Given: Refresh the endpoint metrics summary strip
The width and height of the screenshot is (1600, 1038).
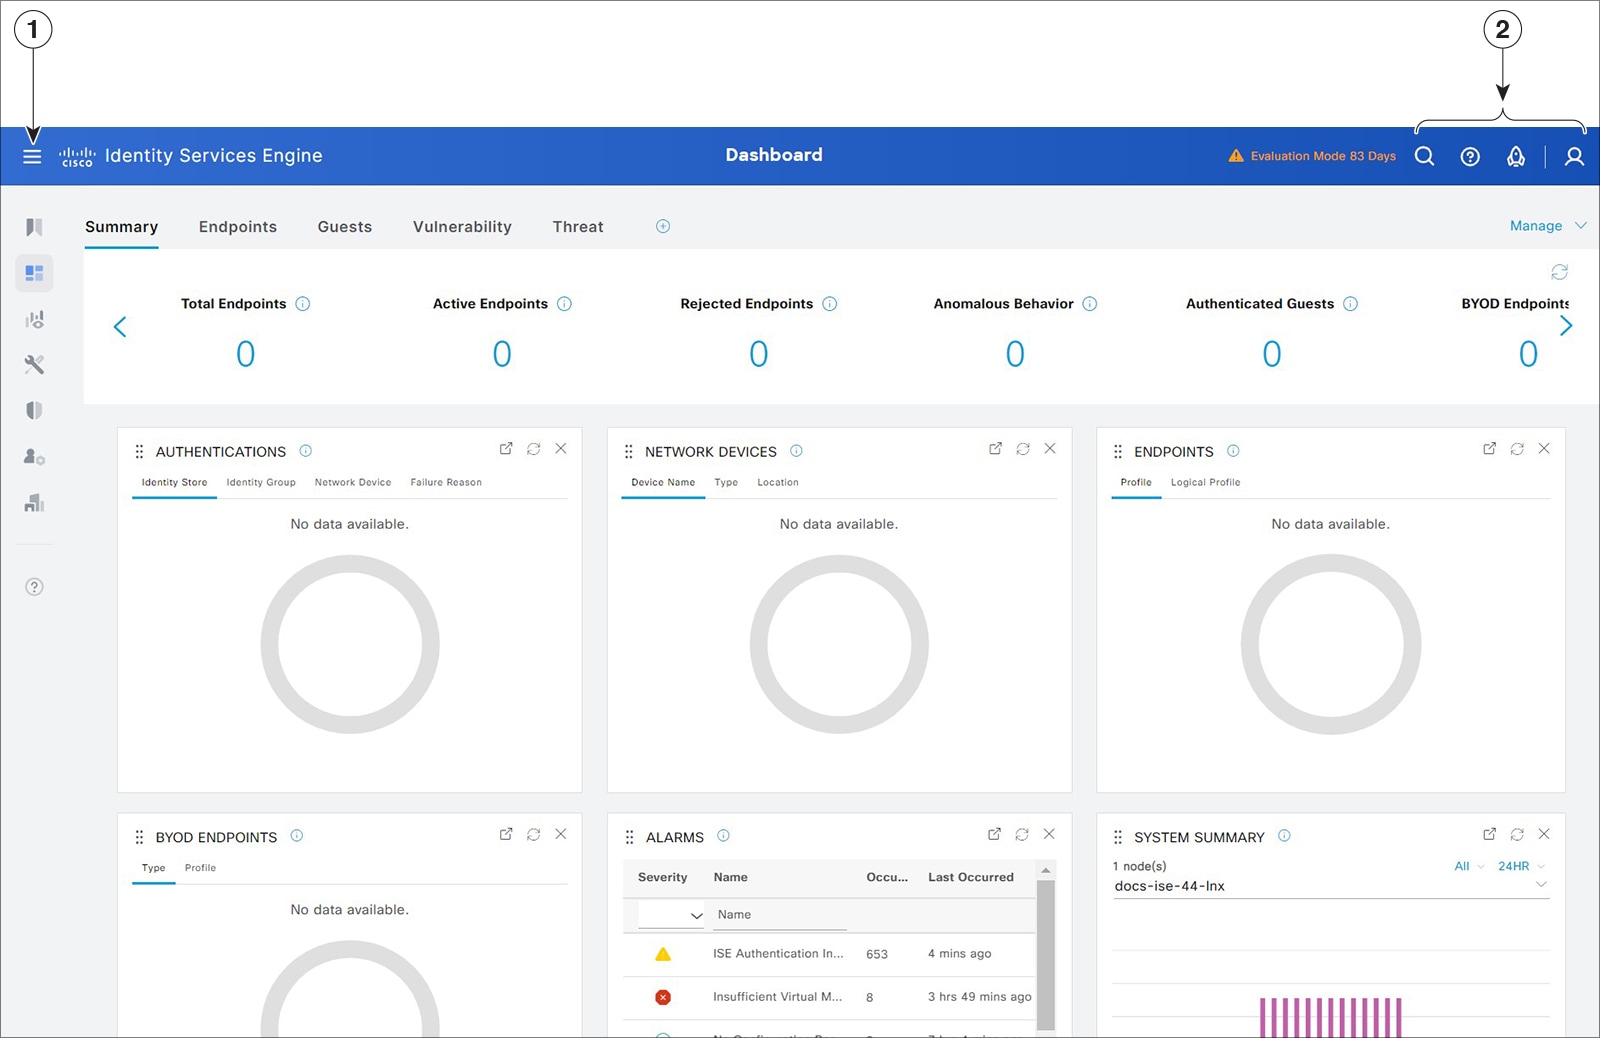Looking at the screenshot, I should tap(1559, 272).
